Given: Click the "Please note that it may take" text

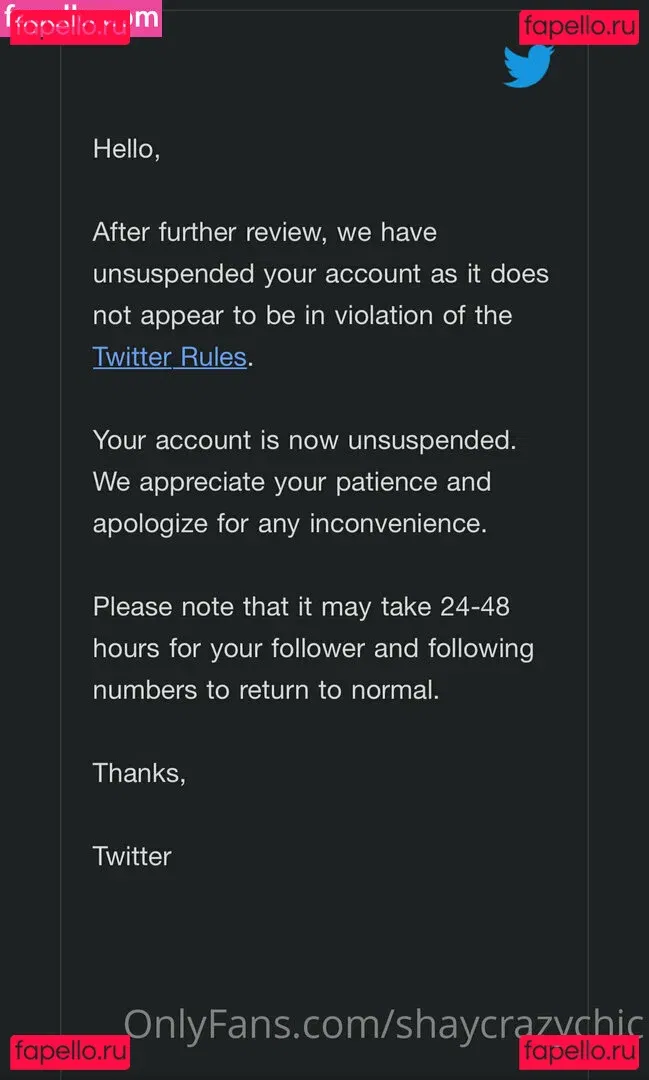Looking at the screenshot, I should click(262, 607).
